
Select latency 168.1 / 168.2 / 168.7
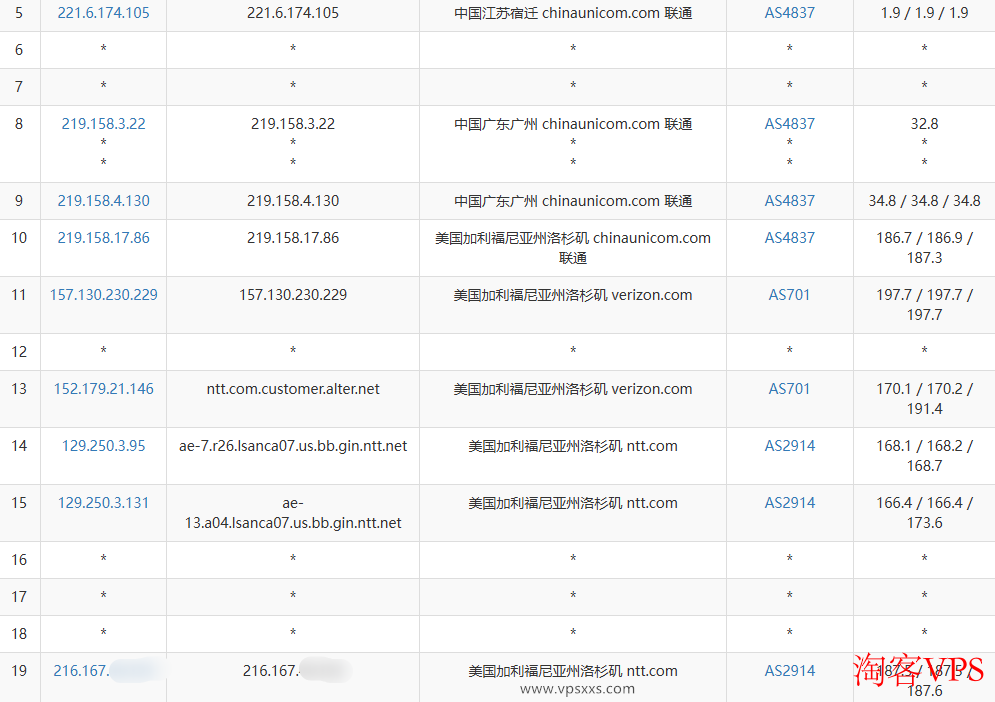point(925,456)
